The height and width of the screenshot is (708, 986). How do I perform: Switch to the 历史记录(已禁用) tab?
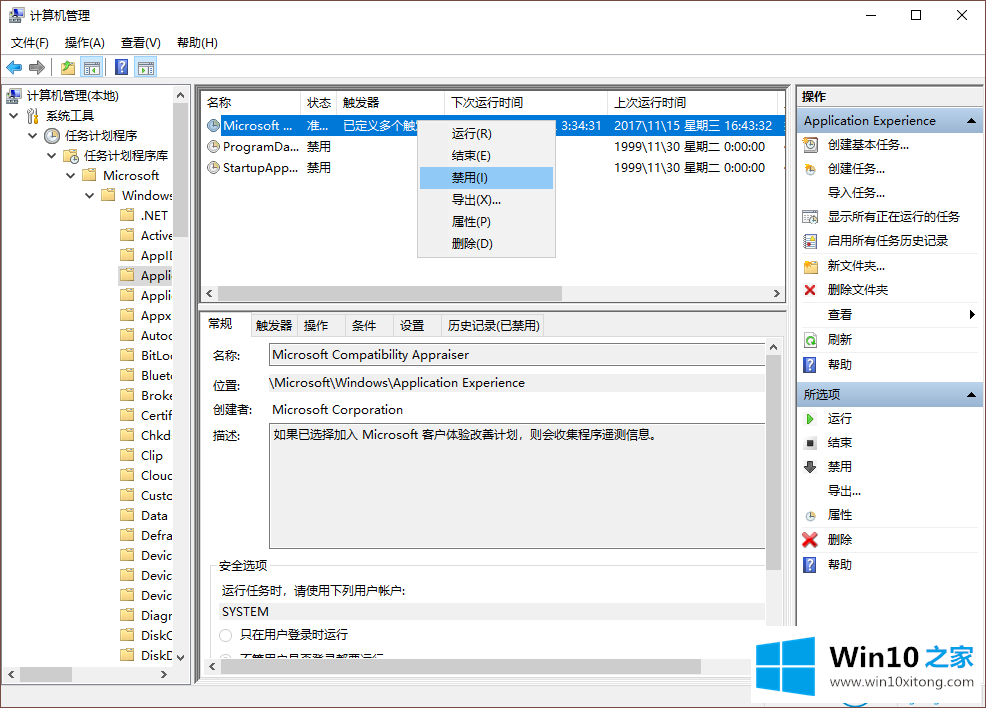(494, 326)
